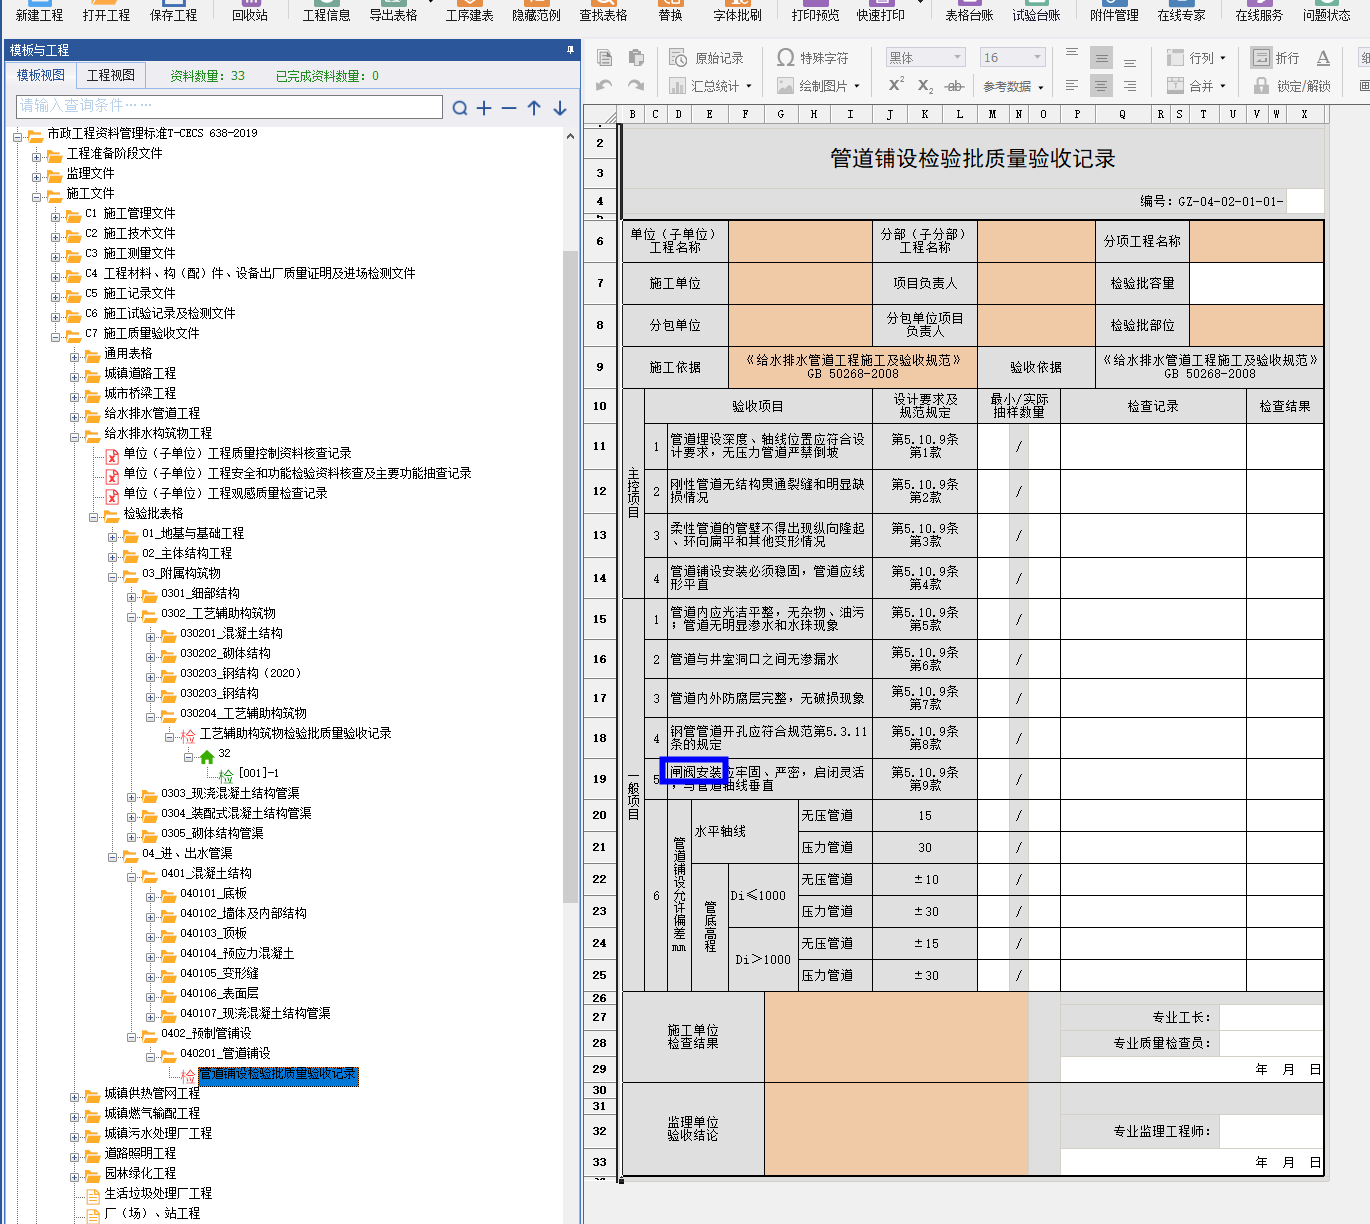Image resolution: width=1370 pixels, height=1224 pixels.
Task: Click the underlined A font icon
Action: coord(1323,58)
